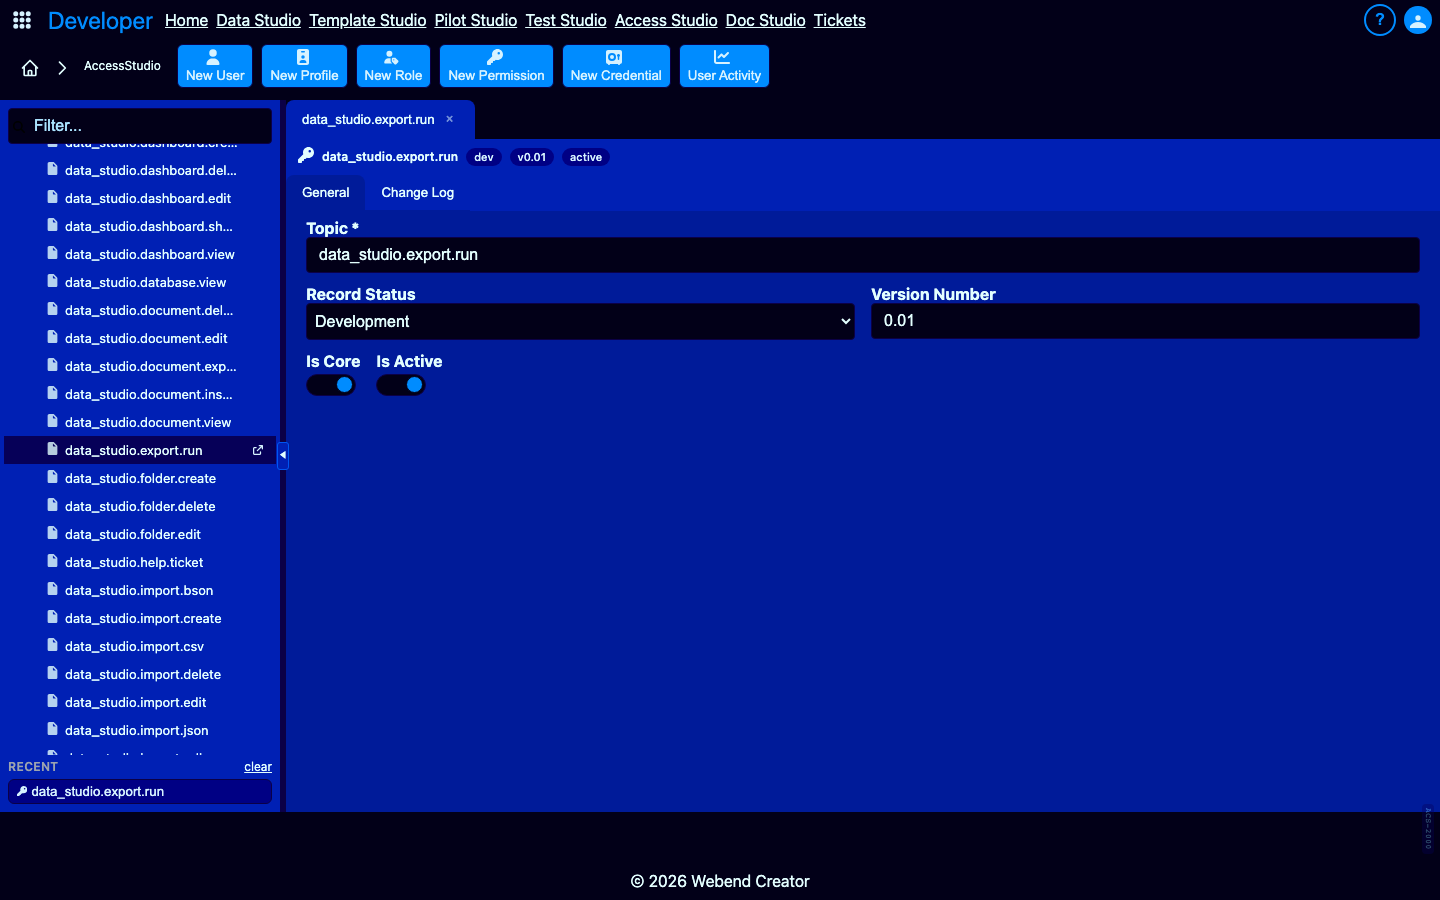Image resolution: width=1440 pixels, height=900 pixels.
Task: Open the help question mark icon
Action: [x=1379, y=20]
